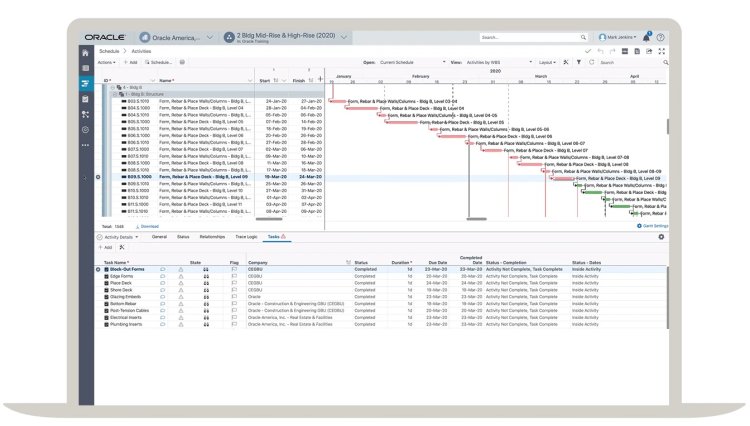Click the Schedule button in toolbar

pos(158,62)
